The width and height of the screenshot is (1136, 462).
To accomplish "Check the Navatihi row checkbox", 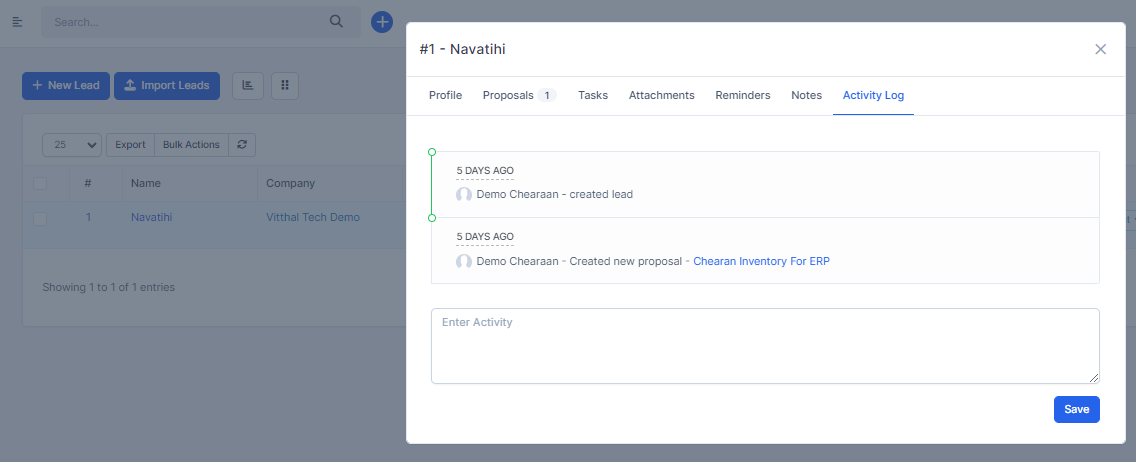I will click(40, 218).
